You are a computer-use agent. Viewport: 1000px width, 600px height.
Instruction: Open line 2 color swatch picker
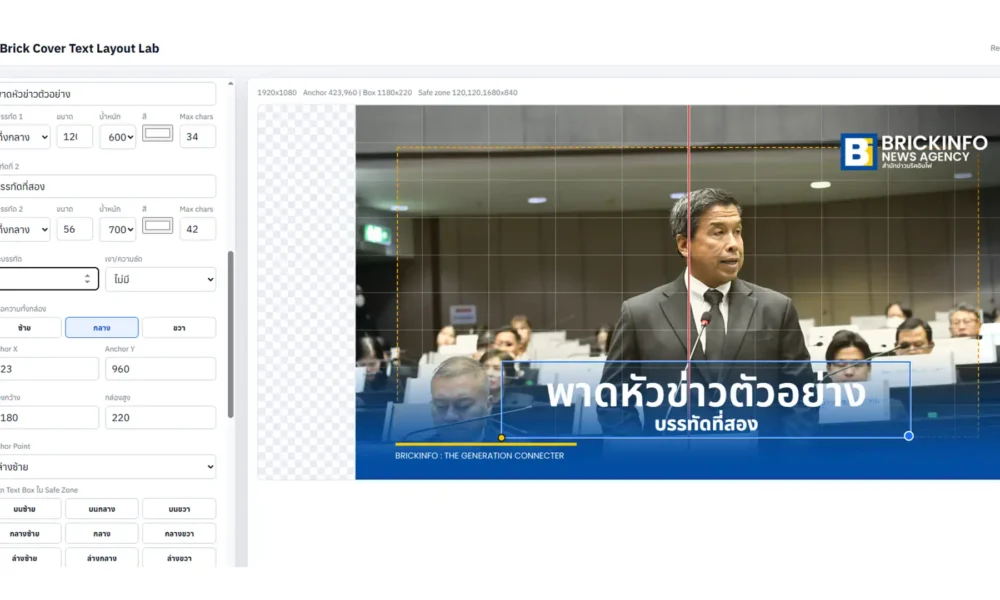pyautogui.click(x=158, y=226)
